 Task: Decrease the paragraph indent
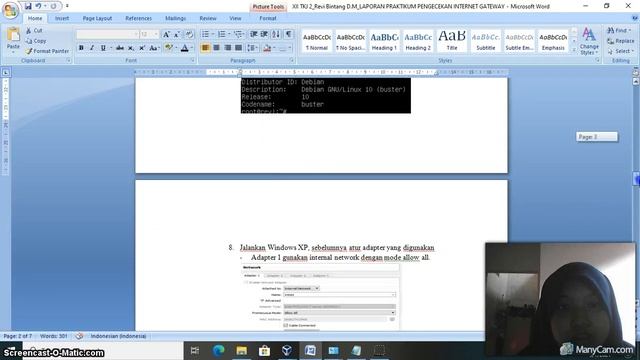(x=253, y=34)
